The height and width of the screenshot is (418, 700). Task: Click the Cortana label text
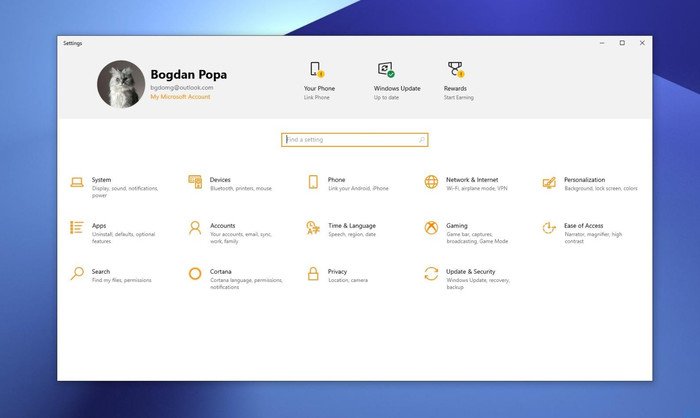click(221, 272)
